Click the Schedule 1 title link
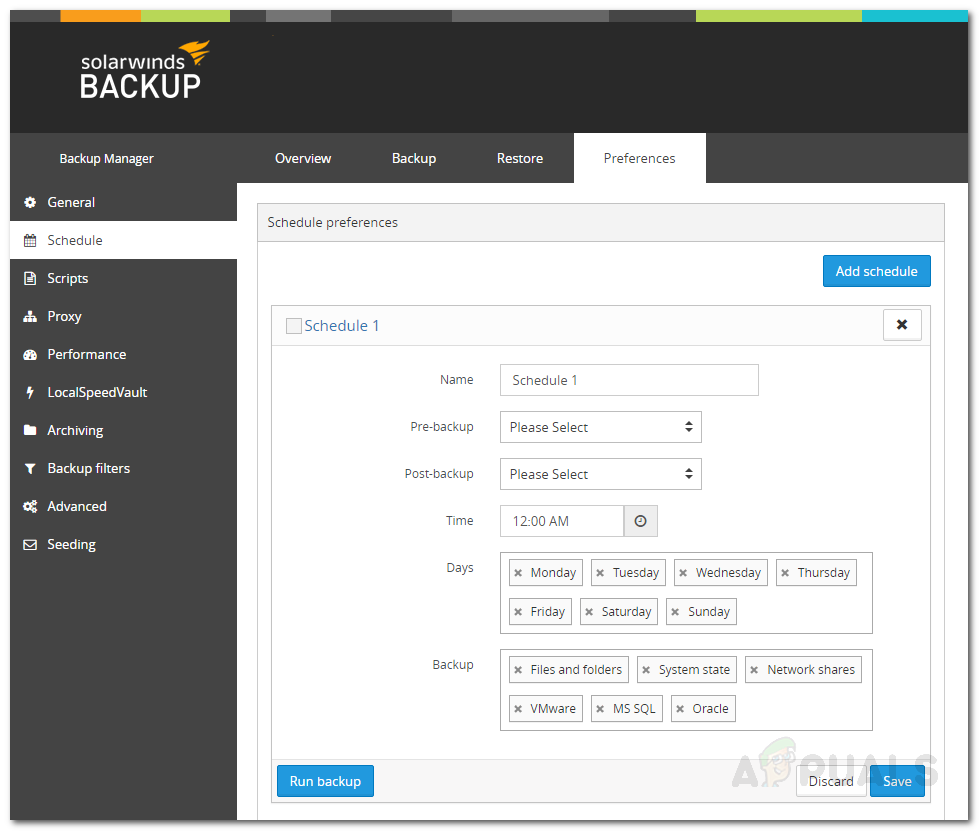Viewport: 979px width, 831px height. 342,326
